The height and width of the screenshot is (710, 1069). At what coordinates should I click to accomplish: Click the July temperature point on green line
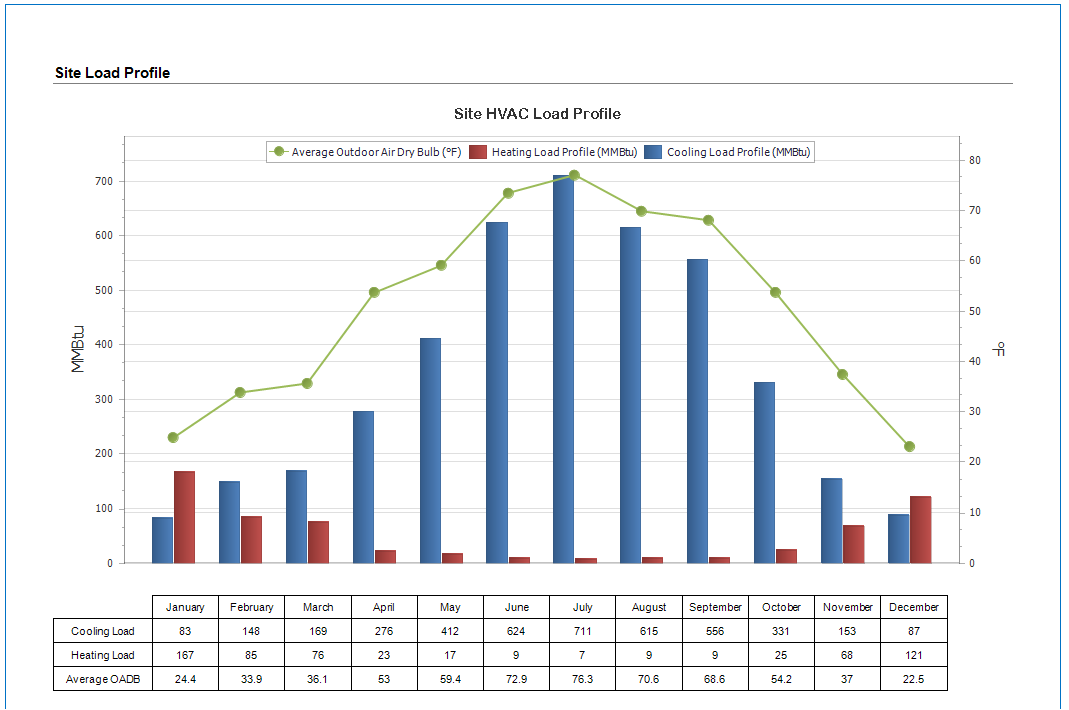pos(574,175)
